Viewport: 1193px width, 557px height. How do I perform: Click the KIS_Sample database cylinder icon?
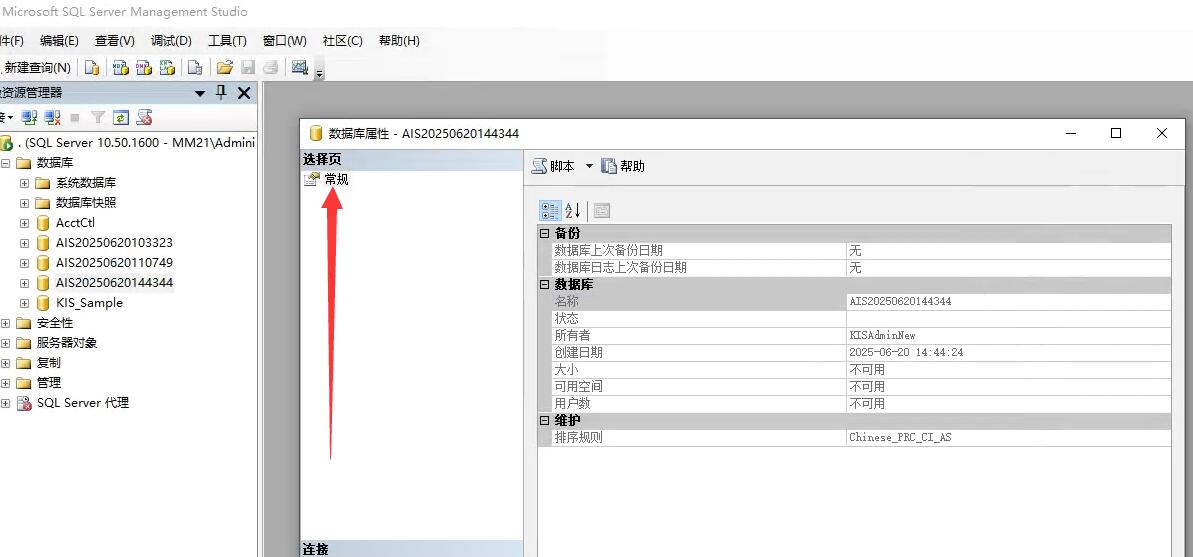(x=43, y=303)
